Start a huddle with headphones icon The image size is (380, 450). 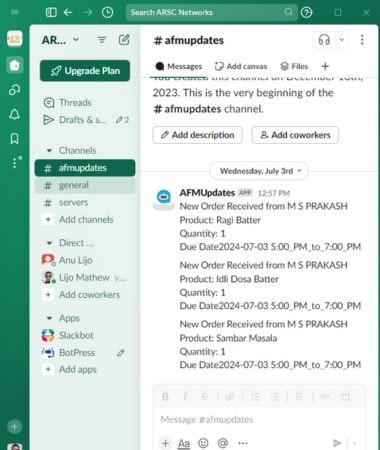coord(324,40)
